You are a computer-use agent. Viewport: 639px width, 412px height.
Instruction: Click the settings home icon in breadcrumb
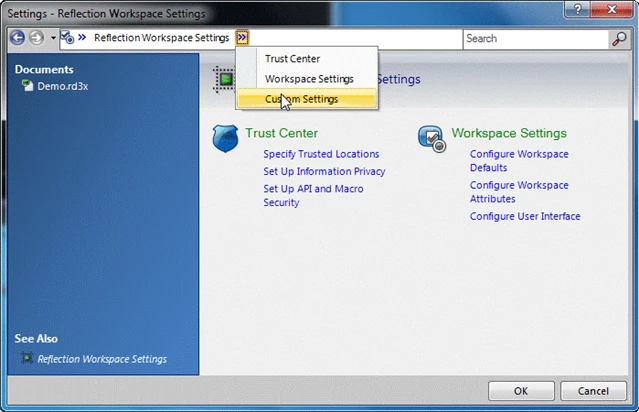(x=67, y=37)
